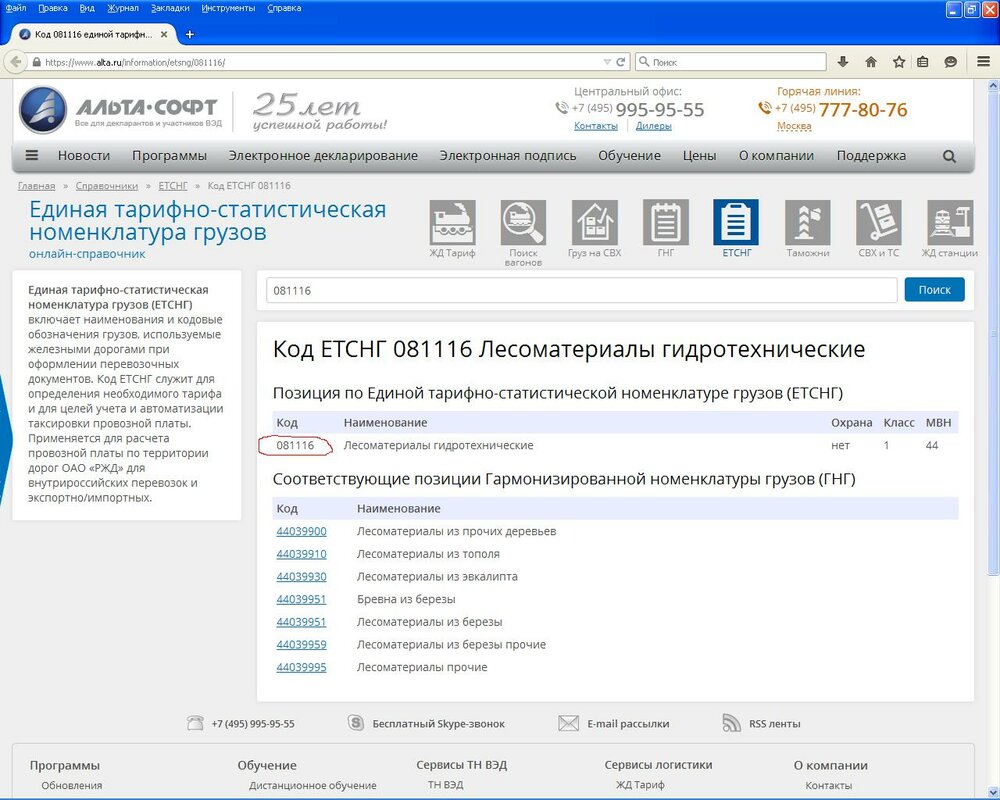Image resolution: width=1000 pixels, height=800 pixels.
Task: Open the URL history dropdown arrow
Action: point(607,62)
